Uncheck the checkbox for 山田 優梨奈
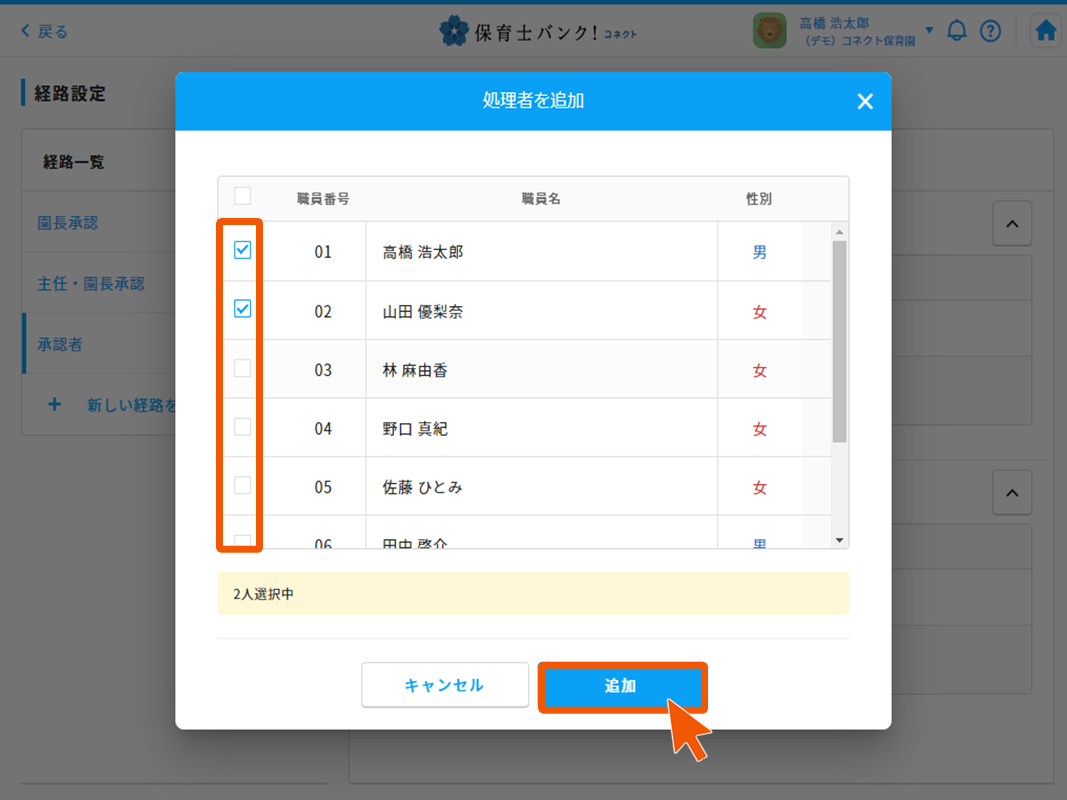 tap(242, 310)
